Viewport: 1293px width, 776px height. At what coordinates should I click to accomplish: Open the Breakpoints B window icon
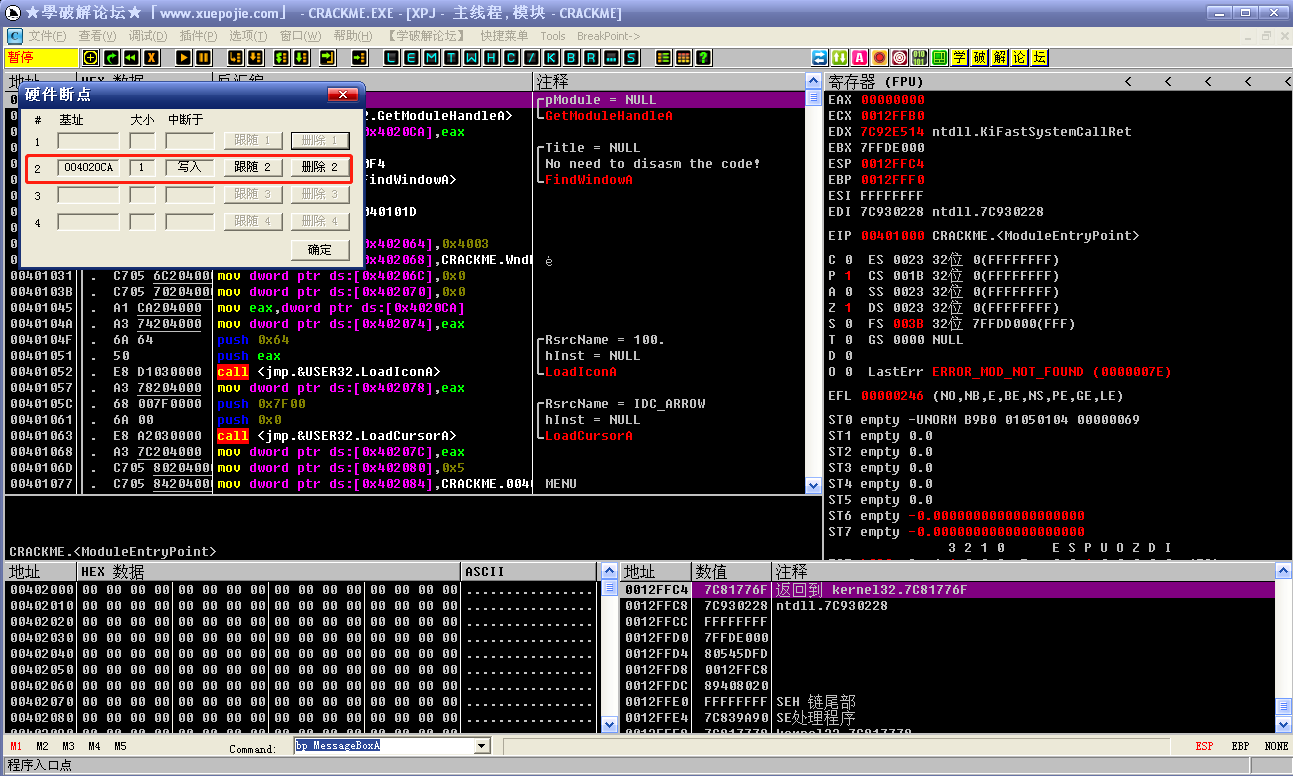coord(571,58)
